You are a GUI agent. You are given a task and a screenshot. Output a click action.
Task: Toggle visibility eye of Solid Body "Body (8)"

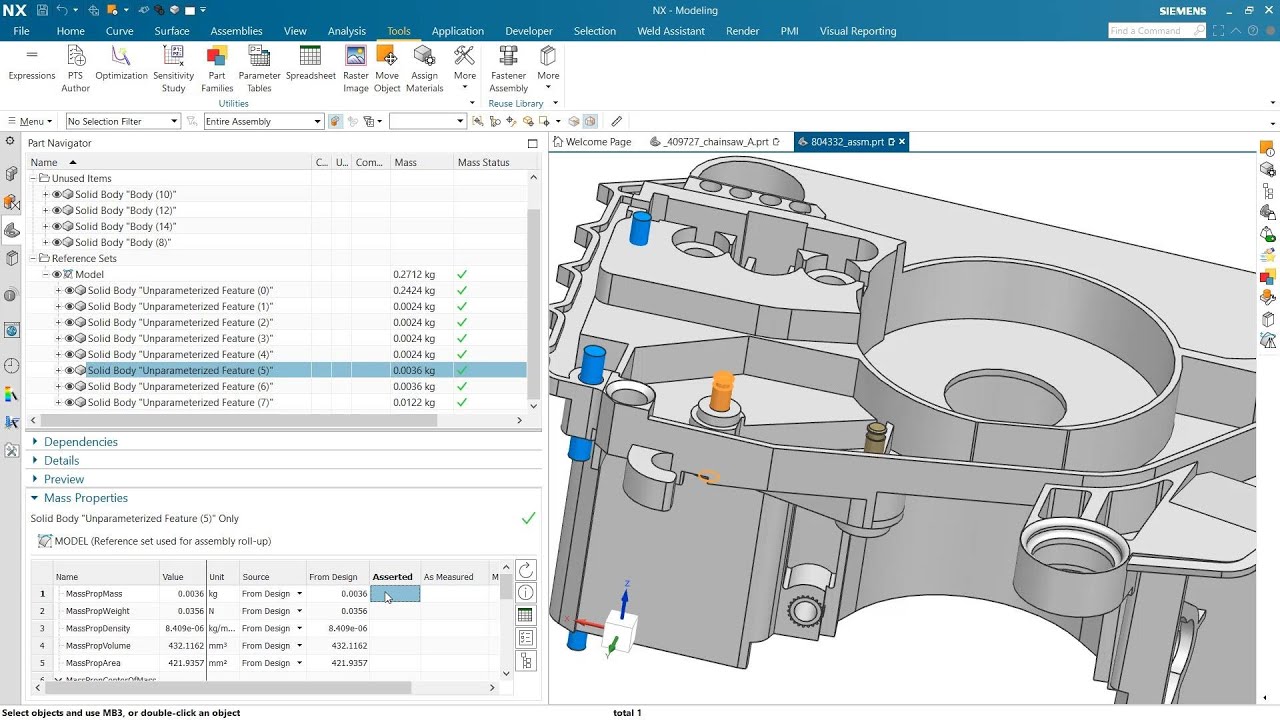click(x=57, y=243)
